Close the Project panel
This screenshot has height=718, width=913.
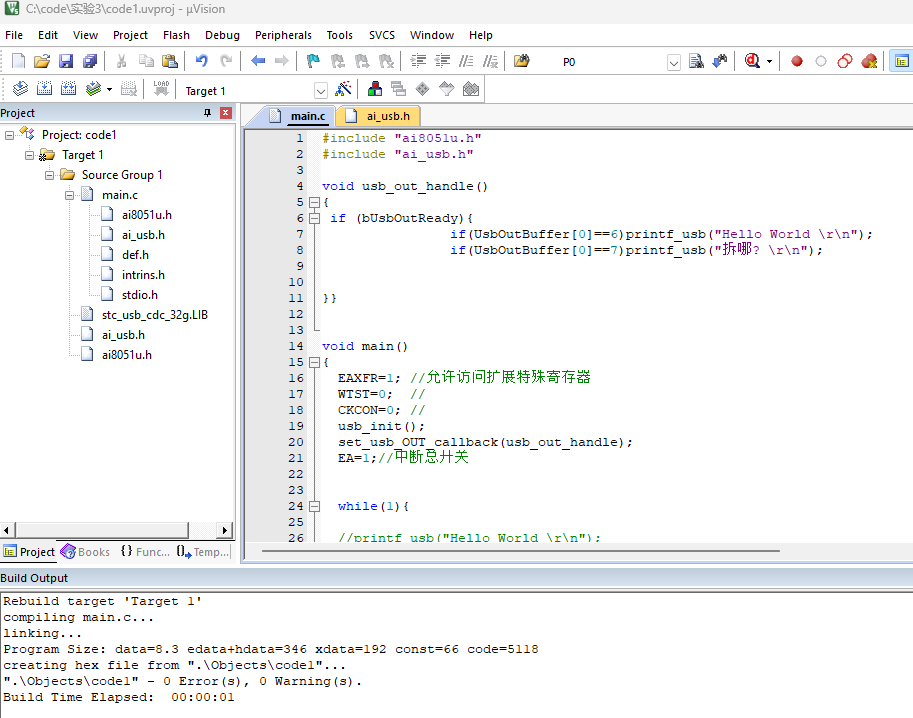[226, 113]
